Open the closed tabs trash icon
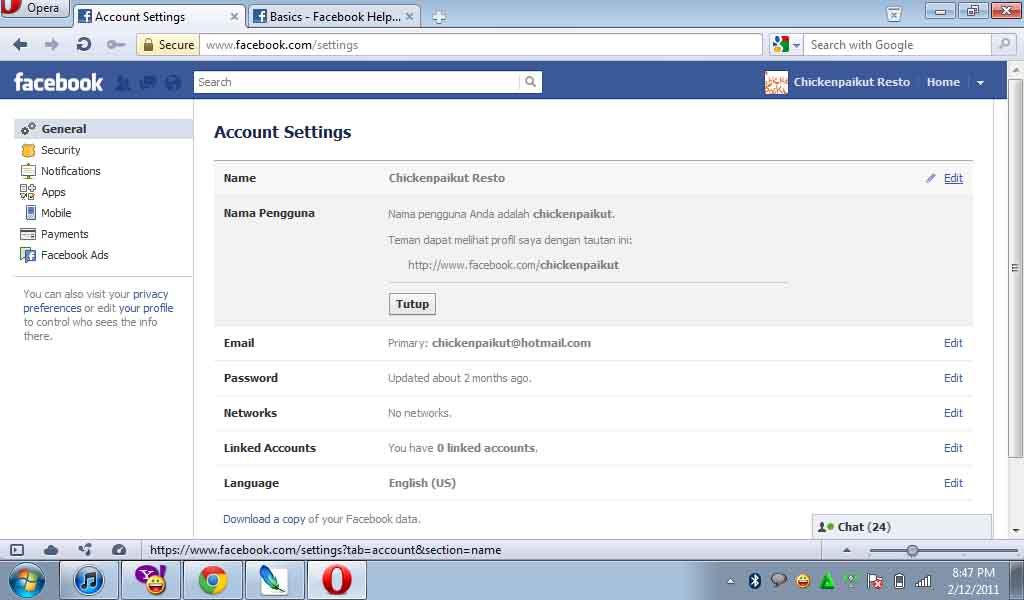The width and height of the screenshot is (1024, 600). point(894,14)
